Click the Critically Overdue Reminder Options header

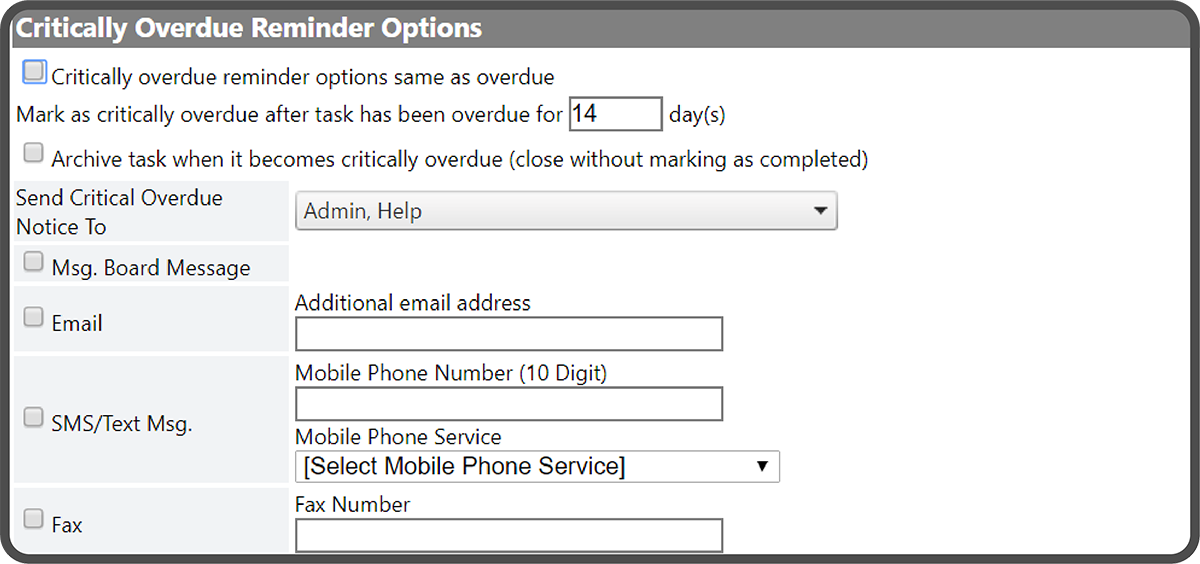pyautogui.click(x=248, y=28)
